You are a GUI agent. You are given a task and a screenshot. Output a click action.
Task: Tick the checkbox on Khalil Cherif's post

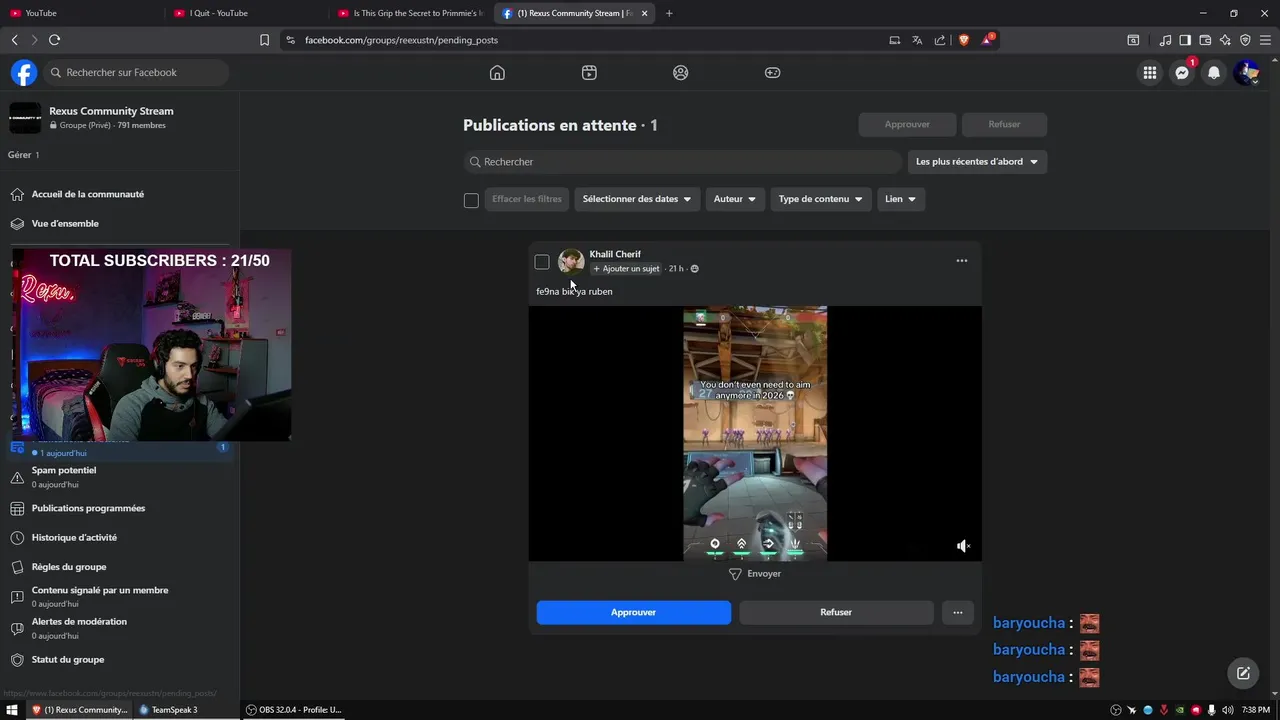[x=542, y=262]
